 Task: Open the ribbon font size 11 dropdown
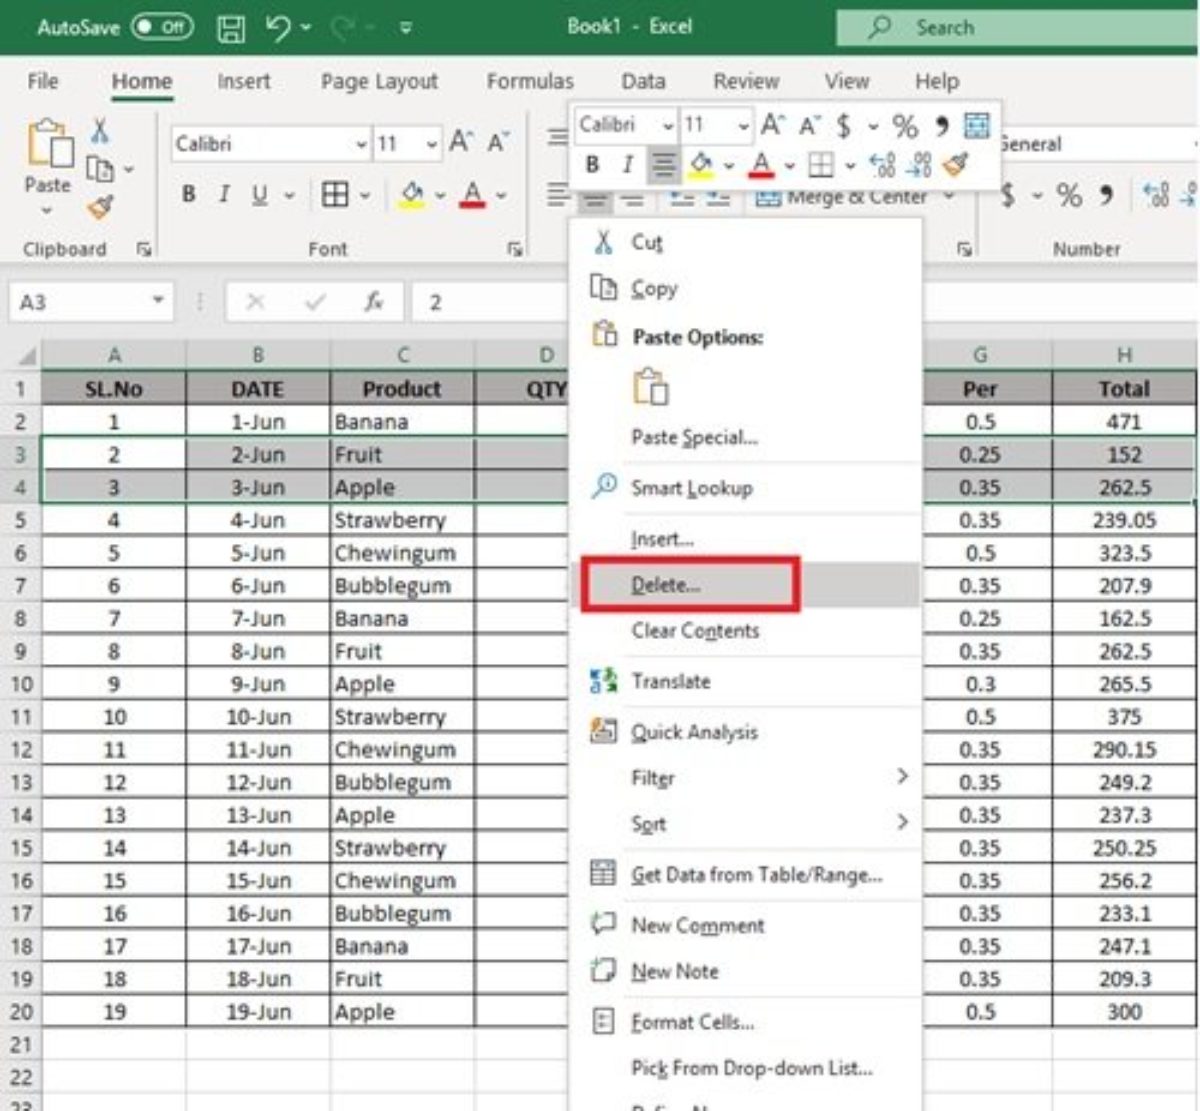431,144
